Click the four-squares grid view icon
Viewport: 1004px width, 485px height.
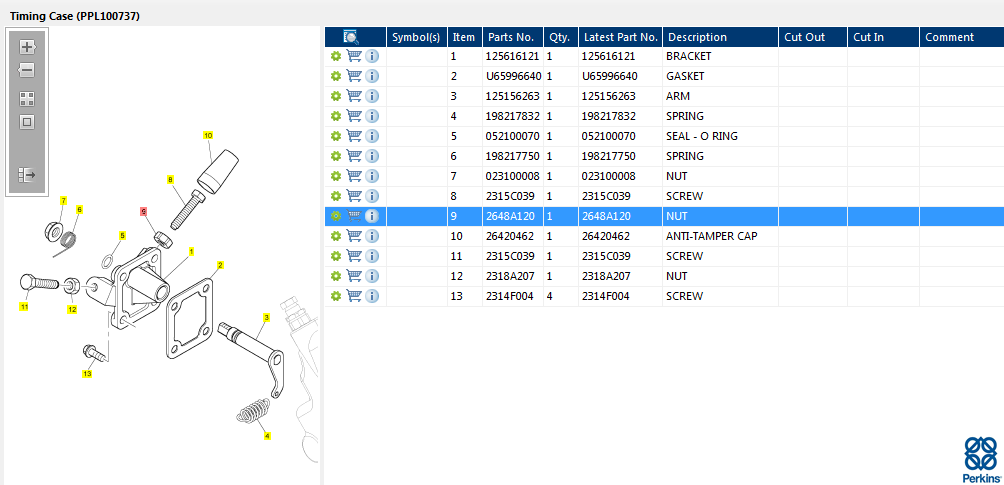pos(27,99)
